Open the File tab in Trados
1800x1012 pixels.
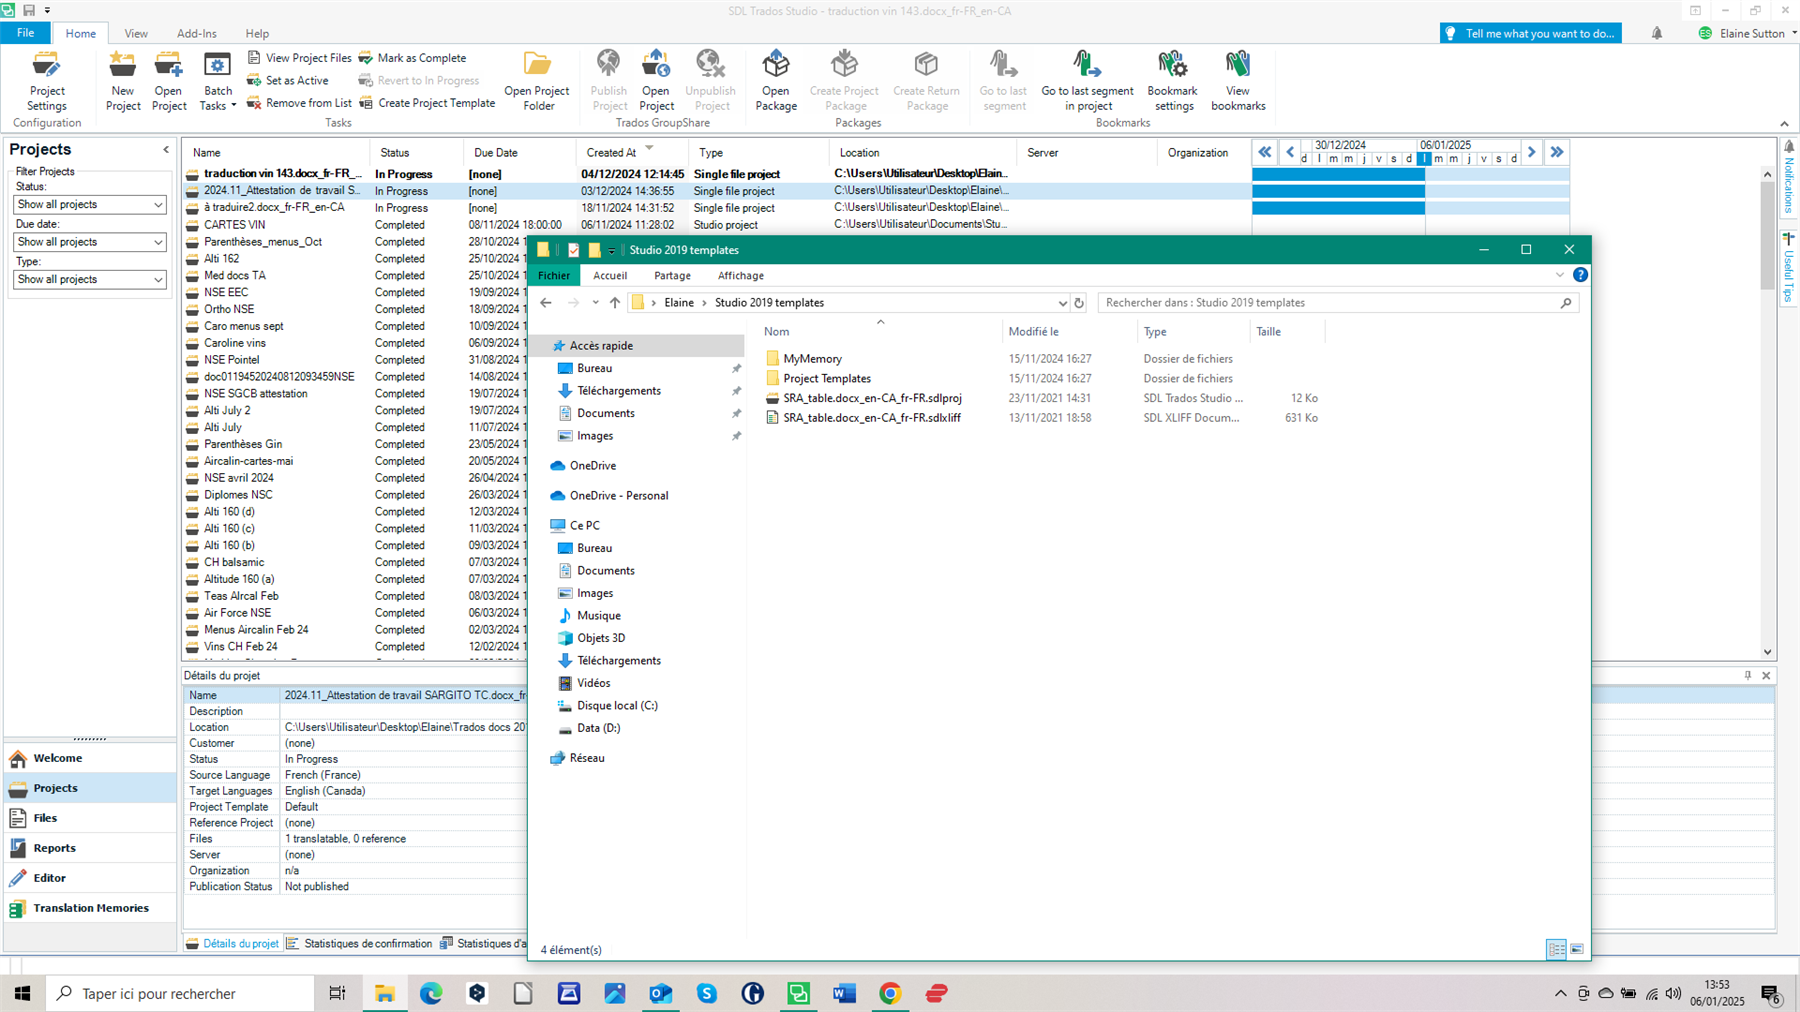tap(25, 33)
